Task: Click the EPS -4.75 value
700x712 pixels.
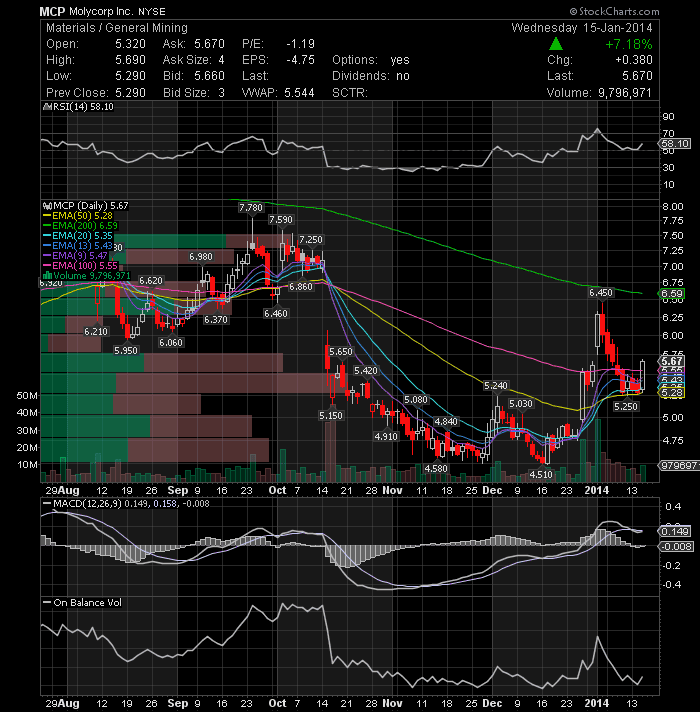Action: 300,60
